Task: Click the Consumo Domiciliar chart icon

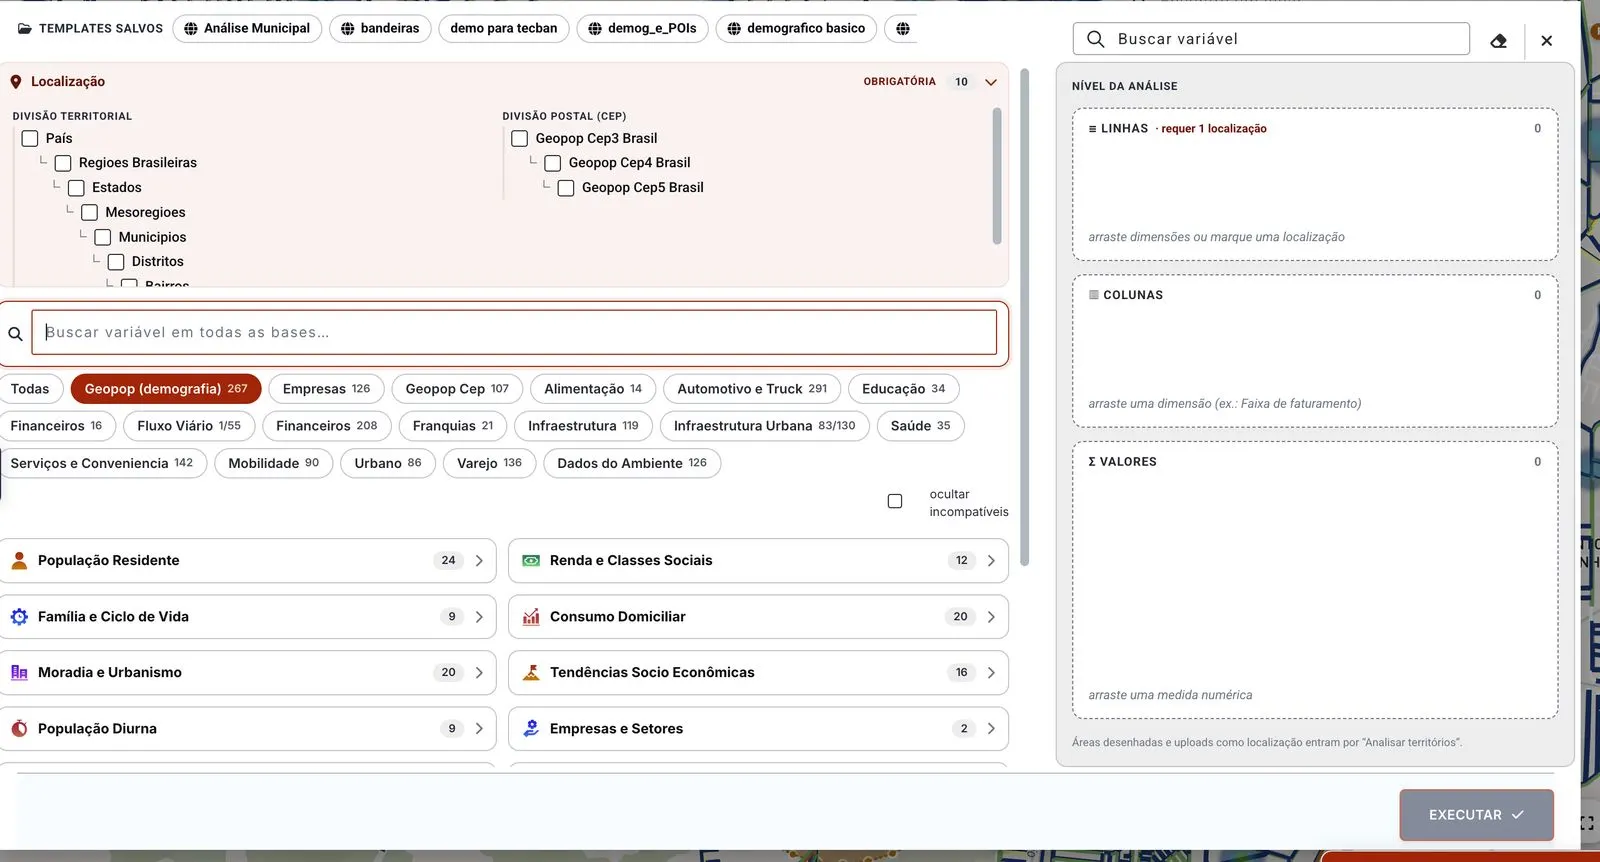Action: click(x=531, y=617)
